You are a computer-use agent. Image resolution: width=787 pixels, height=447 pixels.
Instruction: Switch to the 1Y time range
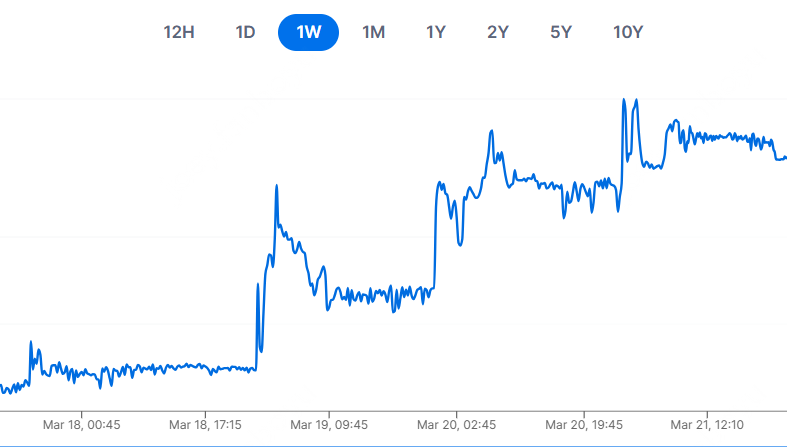436,32
